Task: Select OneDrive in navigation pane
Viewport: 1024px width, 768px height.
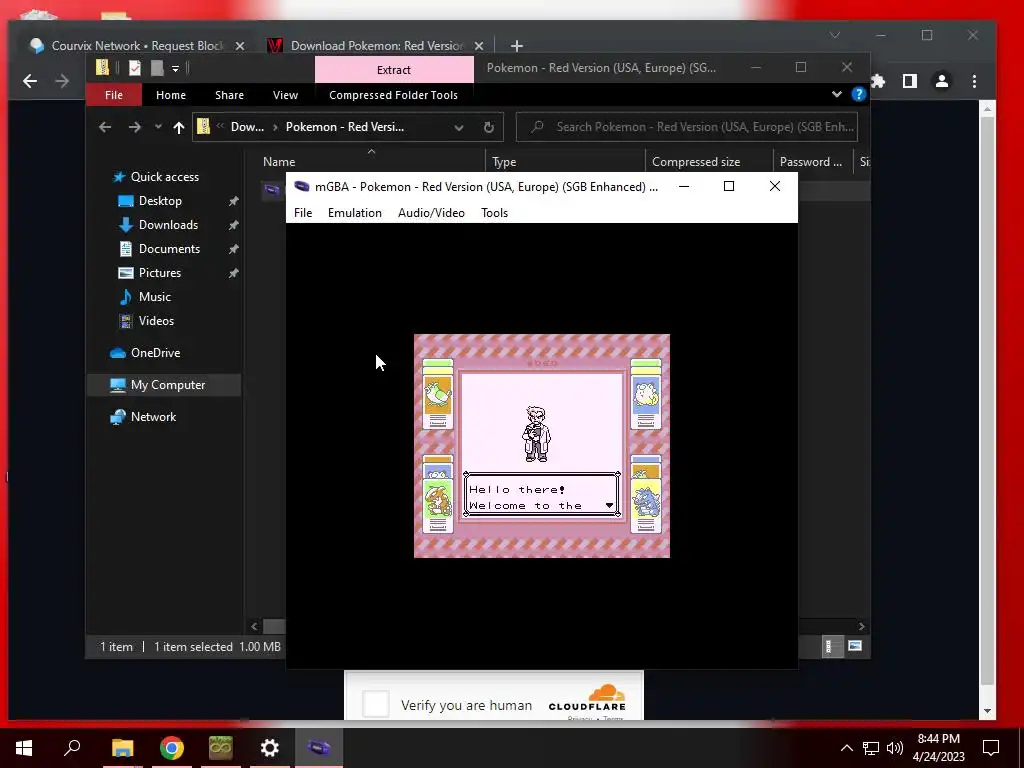Action: pos(155,353)
